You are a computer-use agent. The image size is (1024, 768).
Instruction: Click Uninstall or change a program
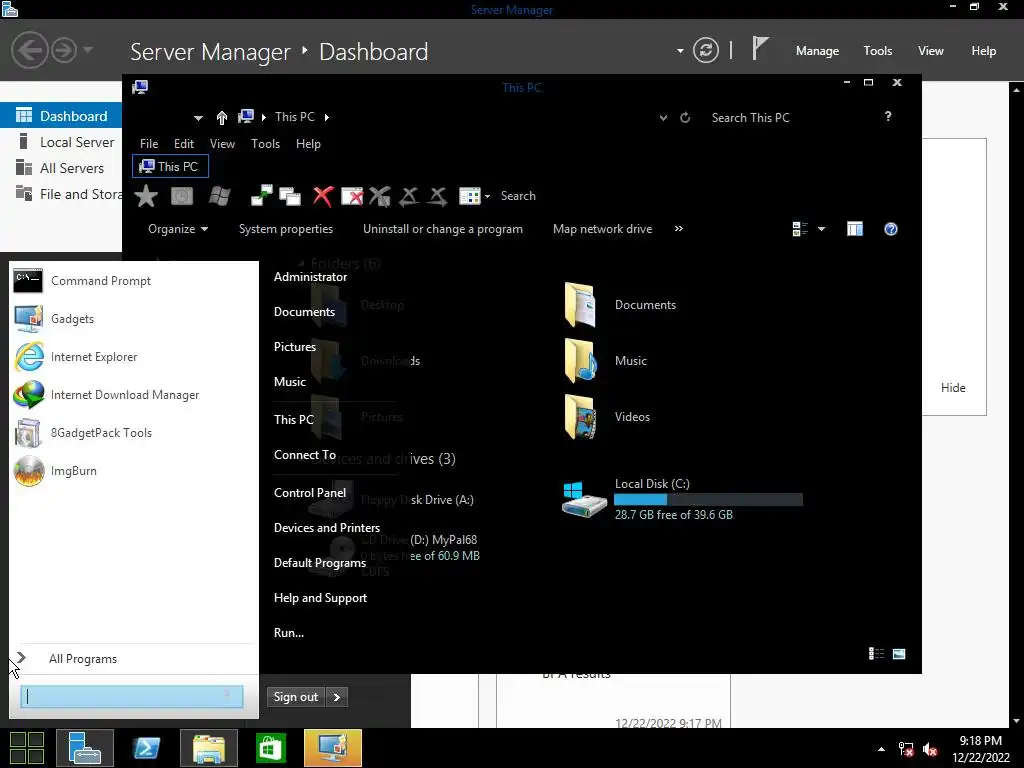pos(443,229)
